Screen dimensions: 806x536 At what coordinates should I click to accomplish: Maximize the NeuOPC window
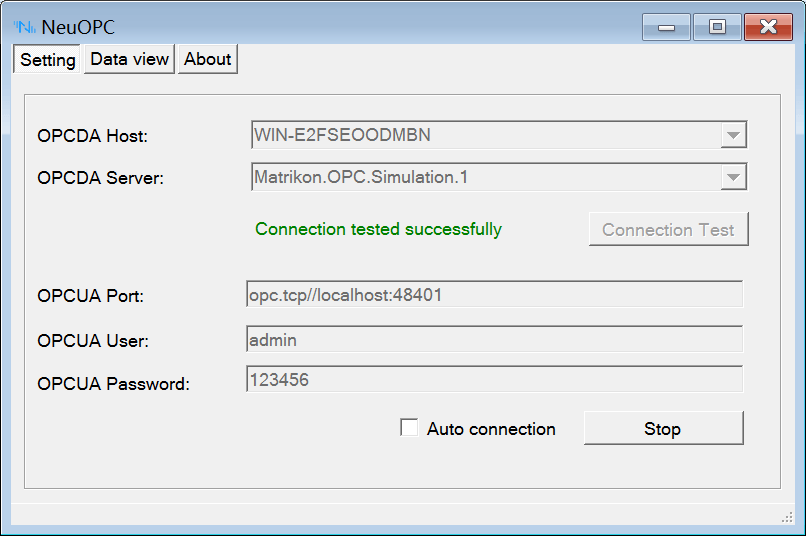click(x=717, y=27)
